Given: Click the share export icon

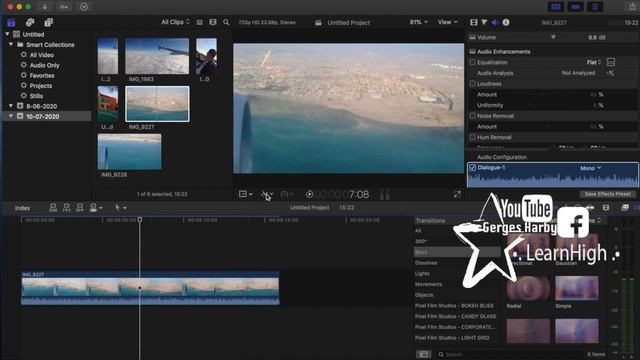Looking at the screenshot, I should click(x=632, y=7).
